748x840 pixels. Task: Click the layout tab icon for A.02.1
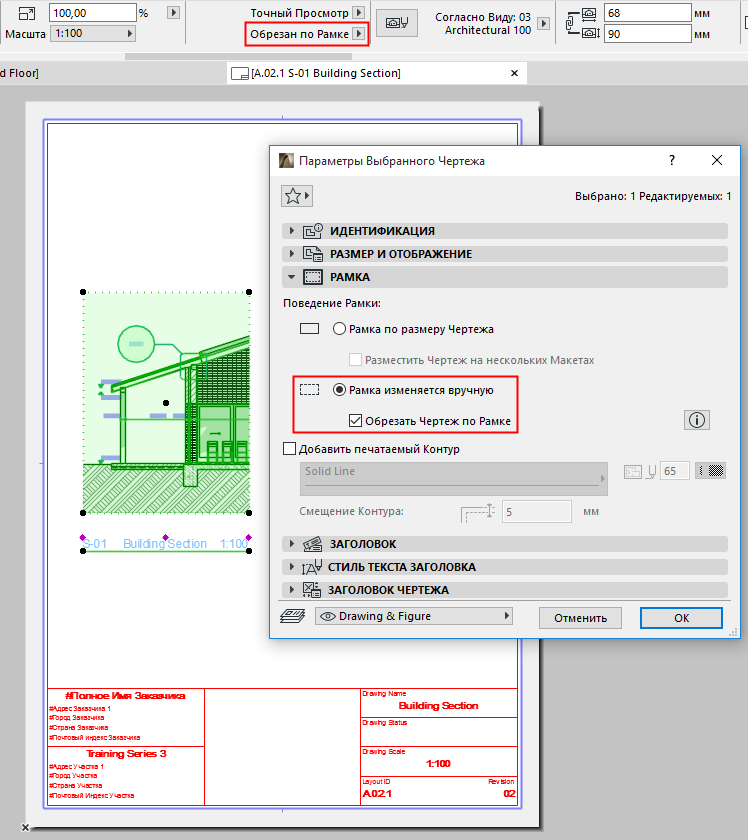(240, 73)
